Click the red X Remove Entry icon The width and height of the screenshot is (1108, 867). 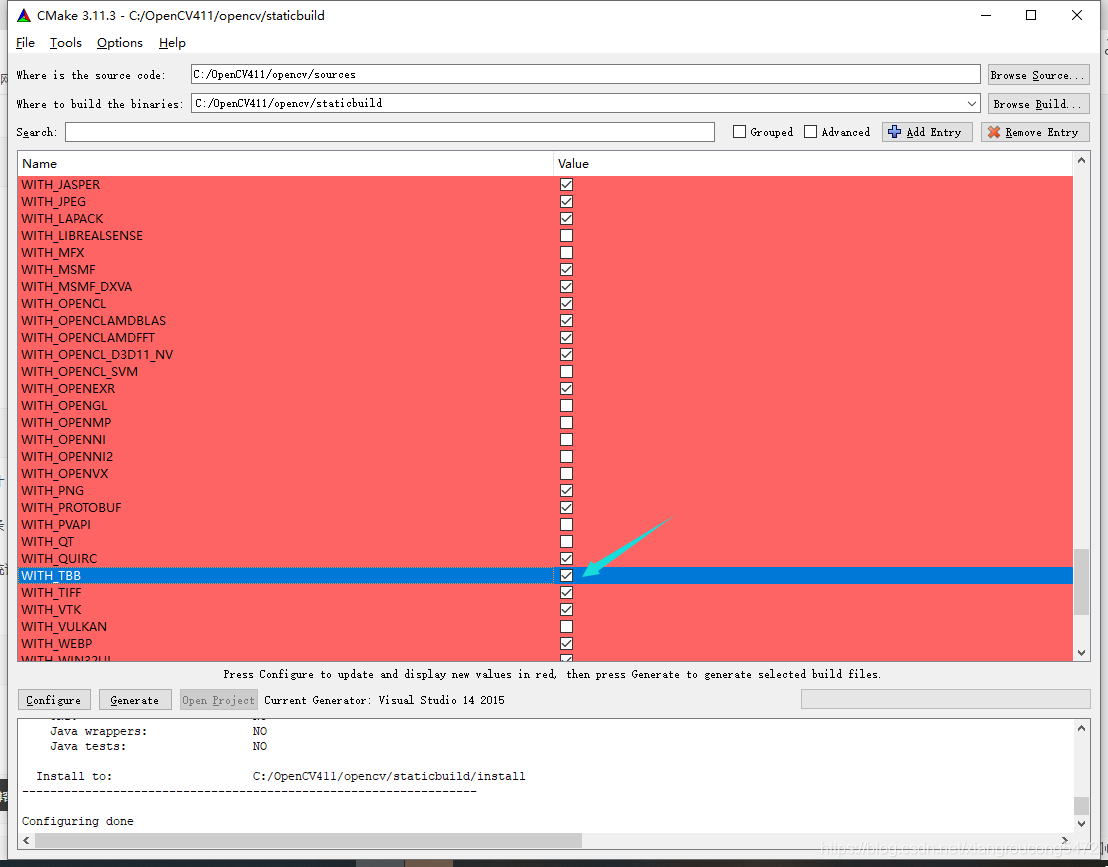994,132
